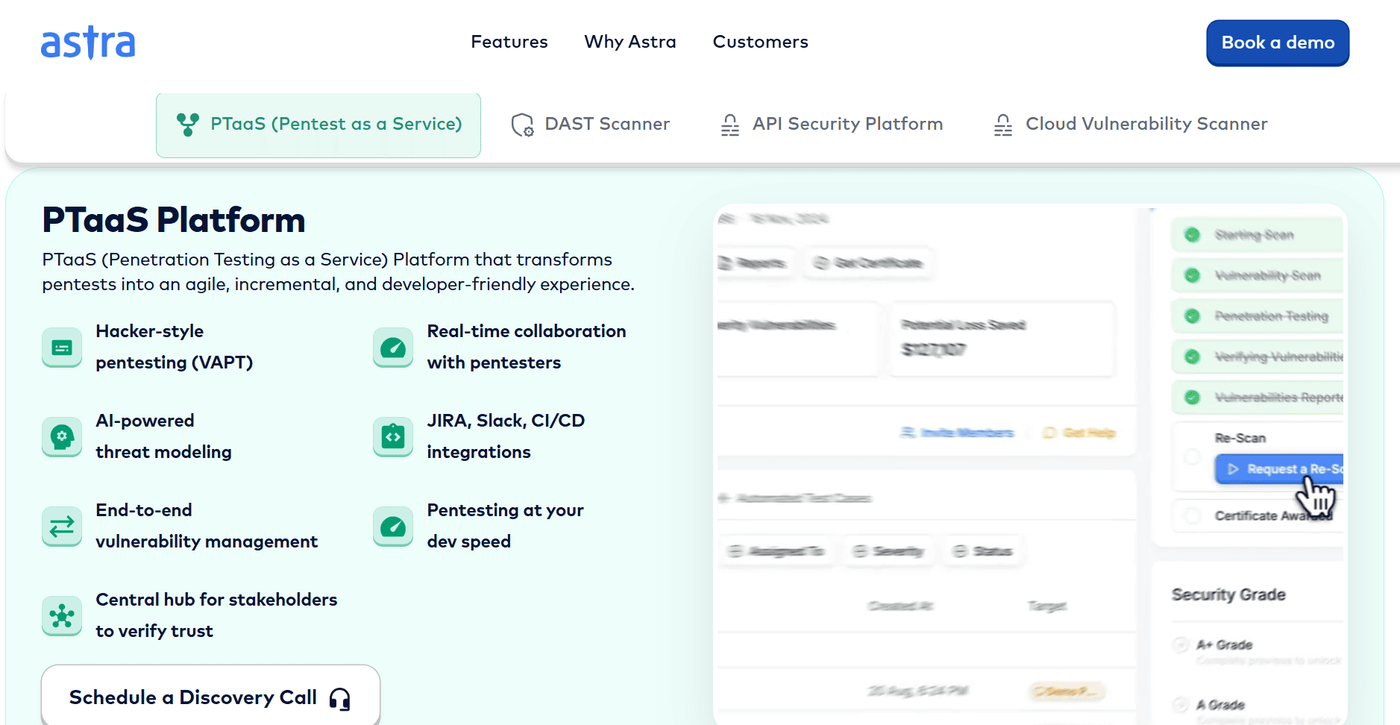Viewport: 1400px width, 725px height.
Task: Click the DAST Scanner shield icon
Action: point(522,125)
